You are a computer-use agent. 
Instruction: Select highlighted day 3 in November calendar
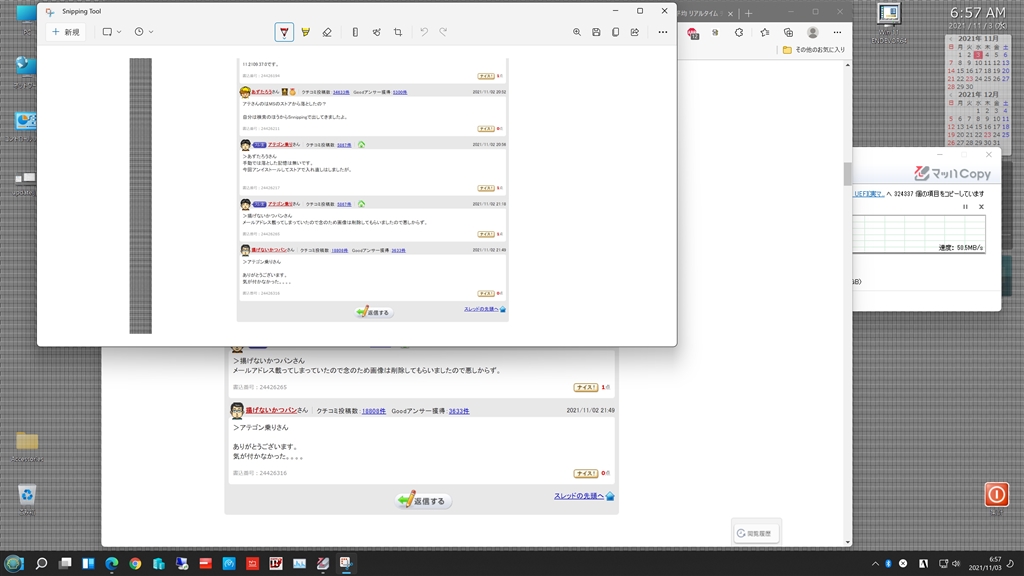coord(978,55)
